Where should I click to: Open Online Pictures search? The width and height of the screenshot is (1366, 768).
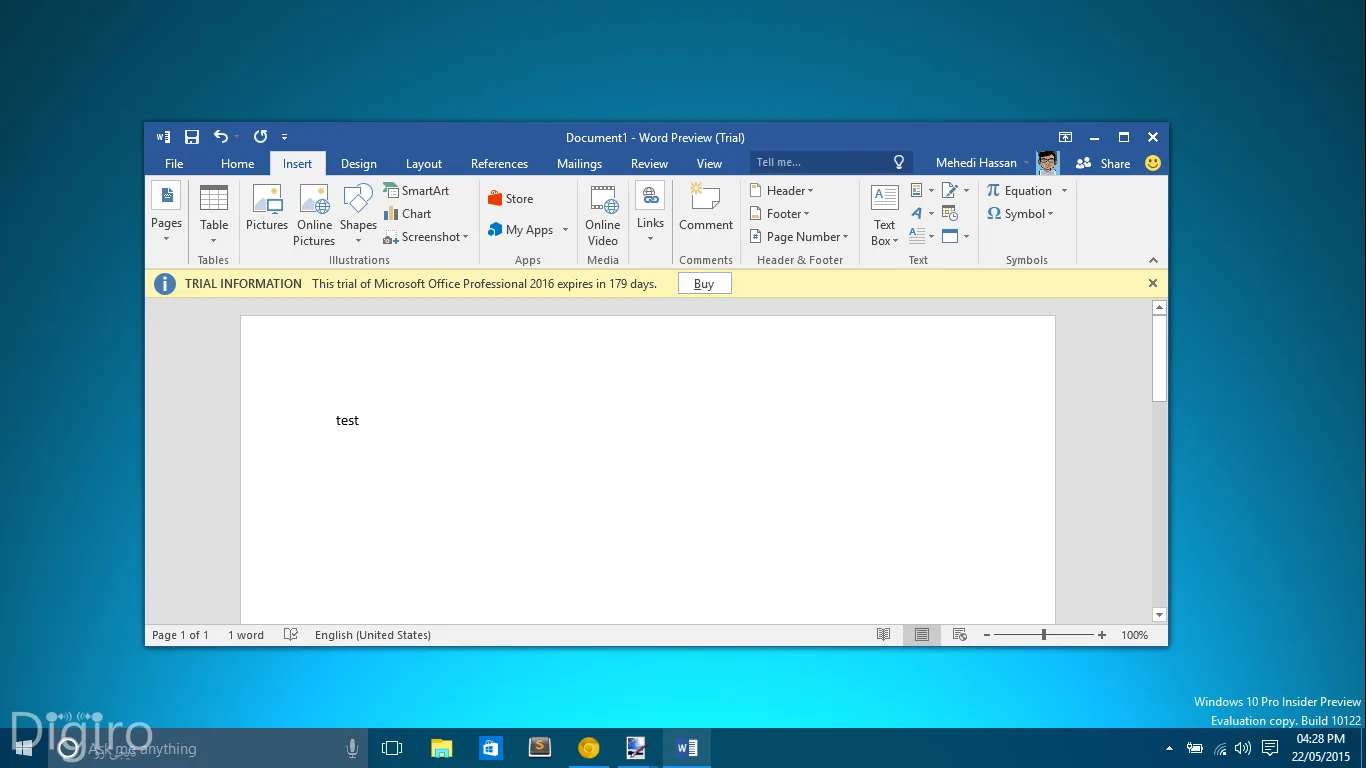(314, 215)
